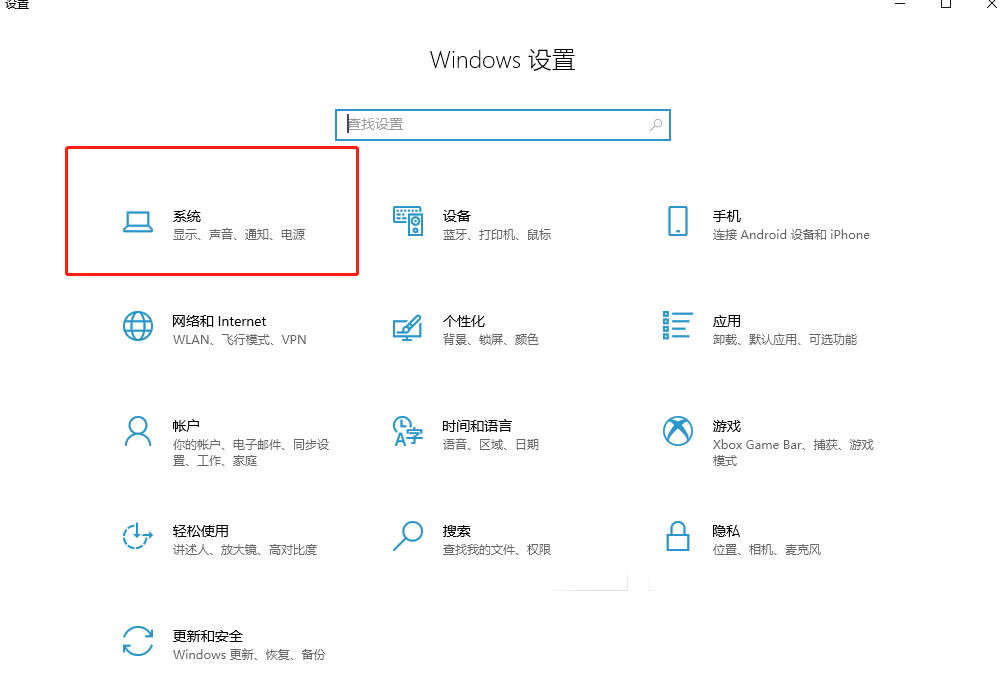1003x686 pixels.
Task: Click the WLAN、飞行模式、VPN description
Action: [x=240, y=340]
